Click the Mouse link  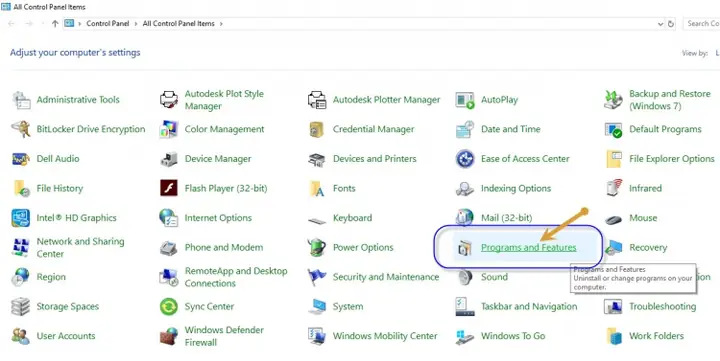click(x=643, y=218)
